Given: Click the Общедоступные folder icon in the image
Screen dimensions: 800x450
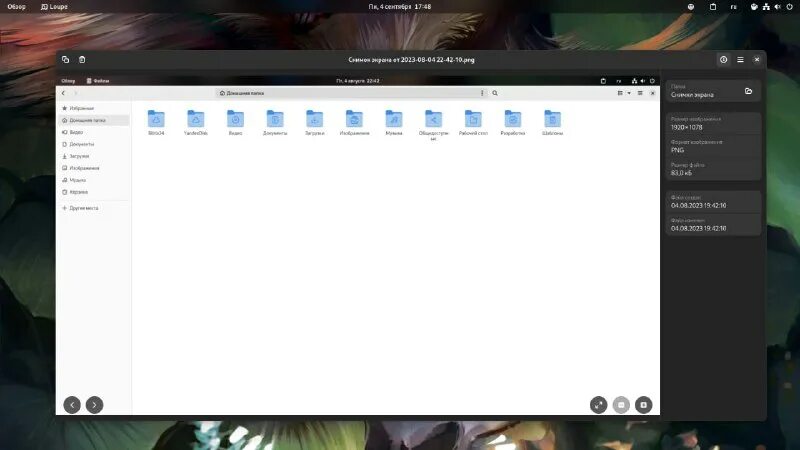Looking at the screenshot, I should 433,119.
